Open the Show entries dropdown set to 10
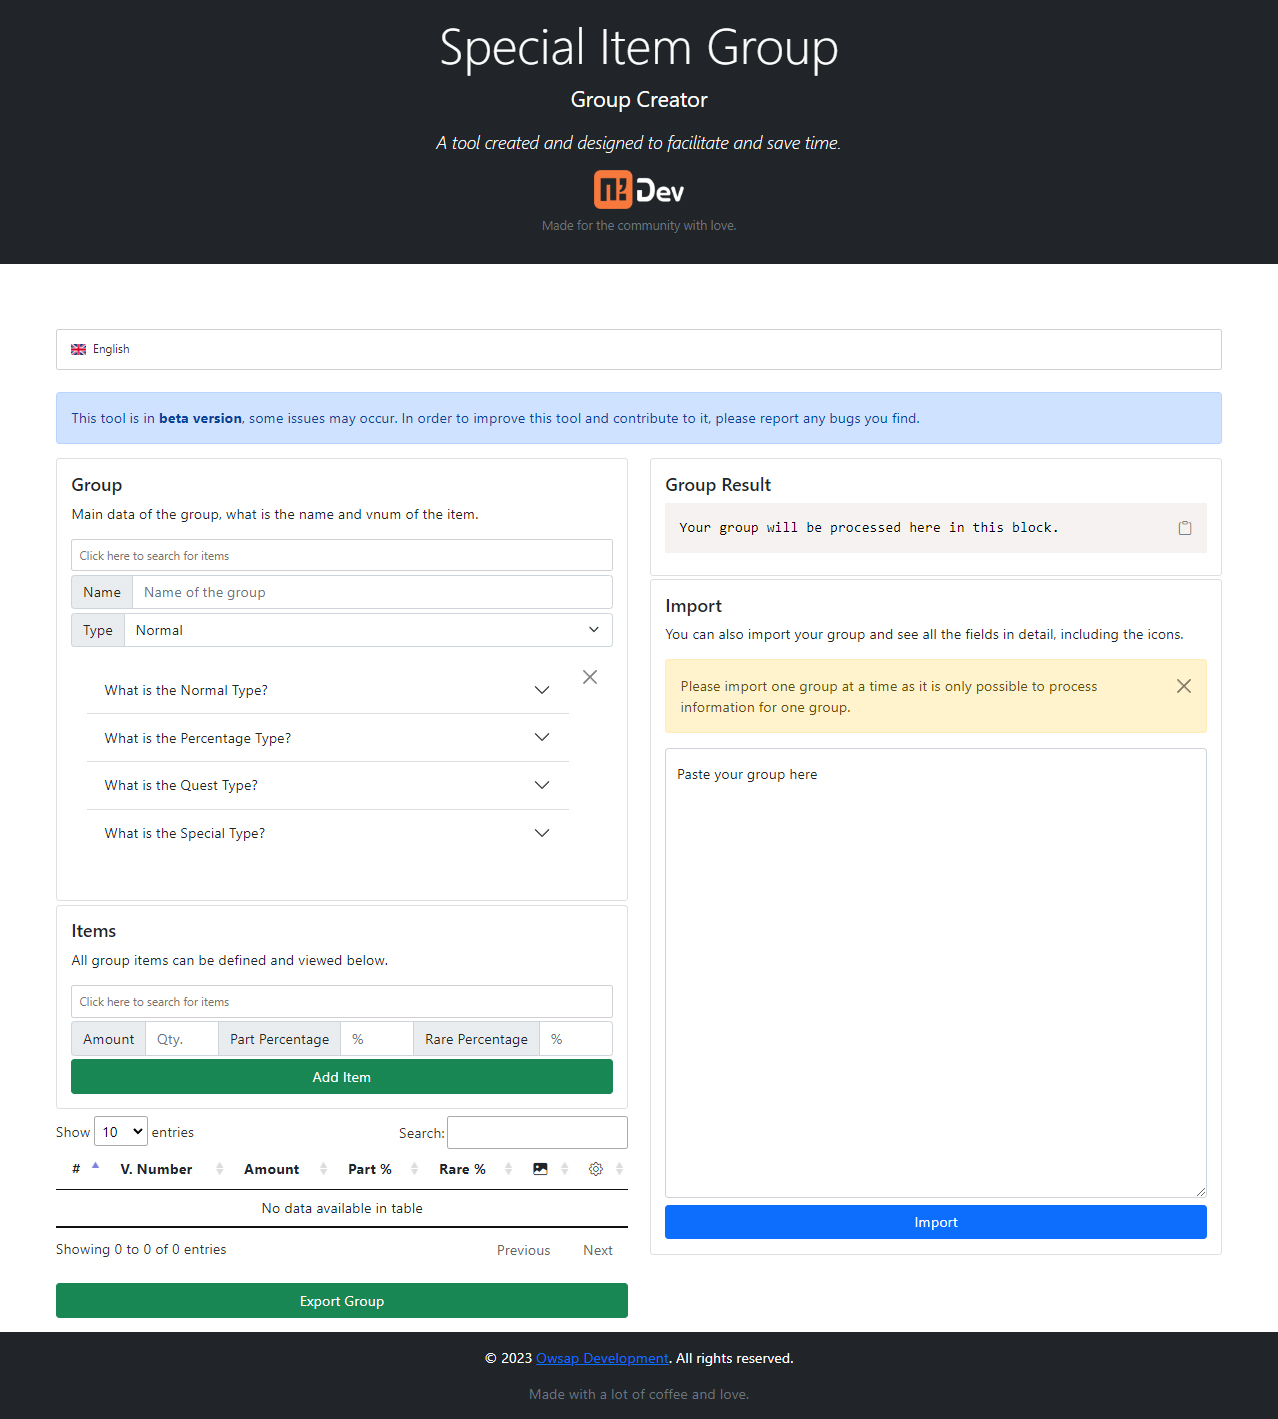This screenshot has width=1278, height=1419. pos(120,1131)
